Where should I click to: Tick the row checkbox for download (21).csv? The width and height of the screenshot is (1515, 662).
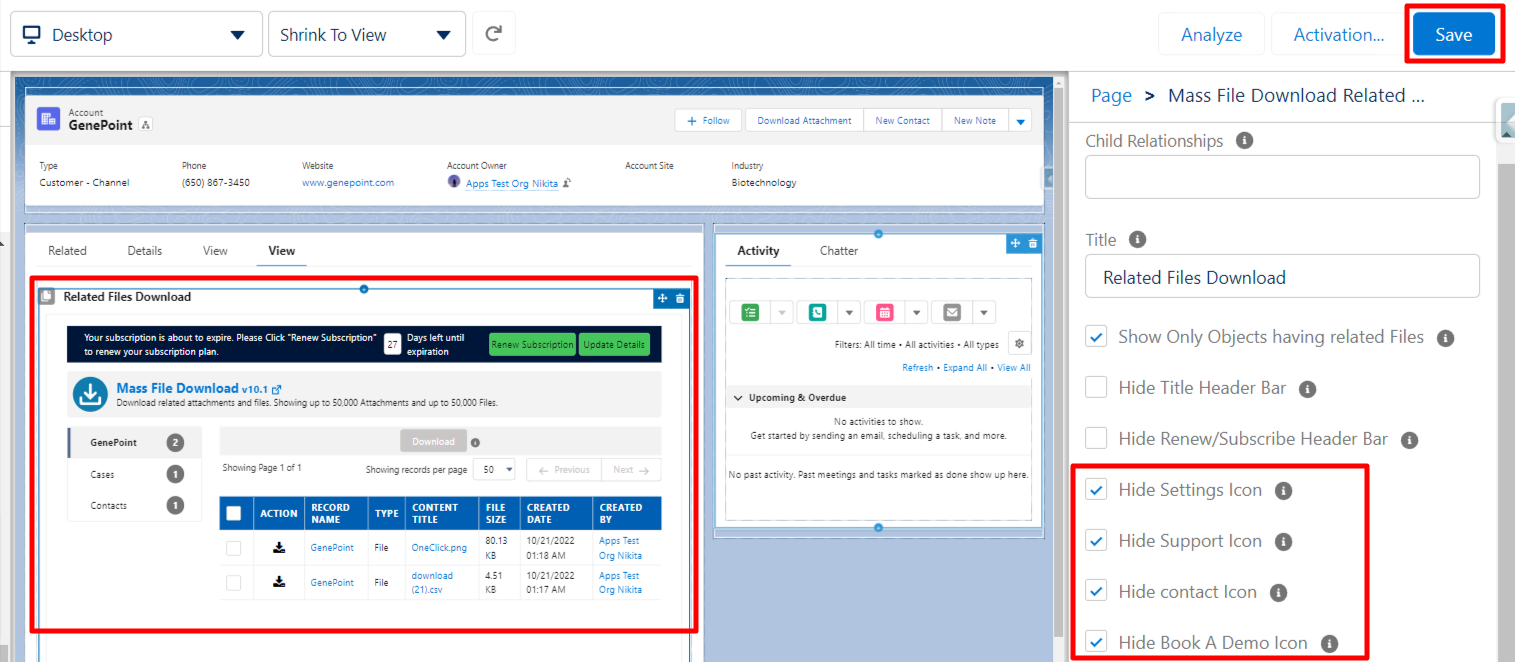tap(234, 582)
